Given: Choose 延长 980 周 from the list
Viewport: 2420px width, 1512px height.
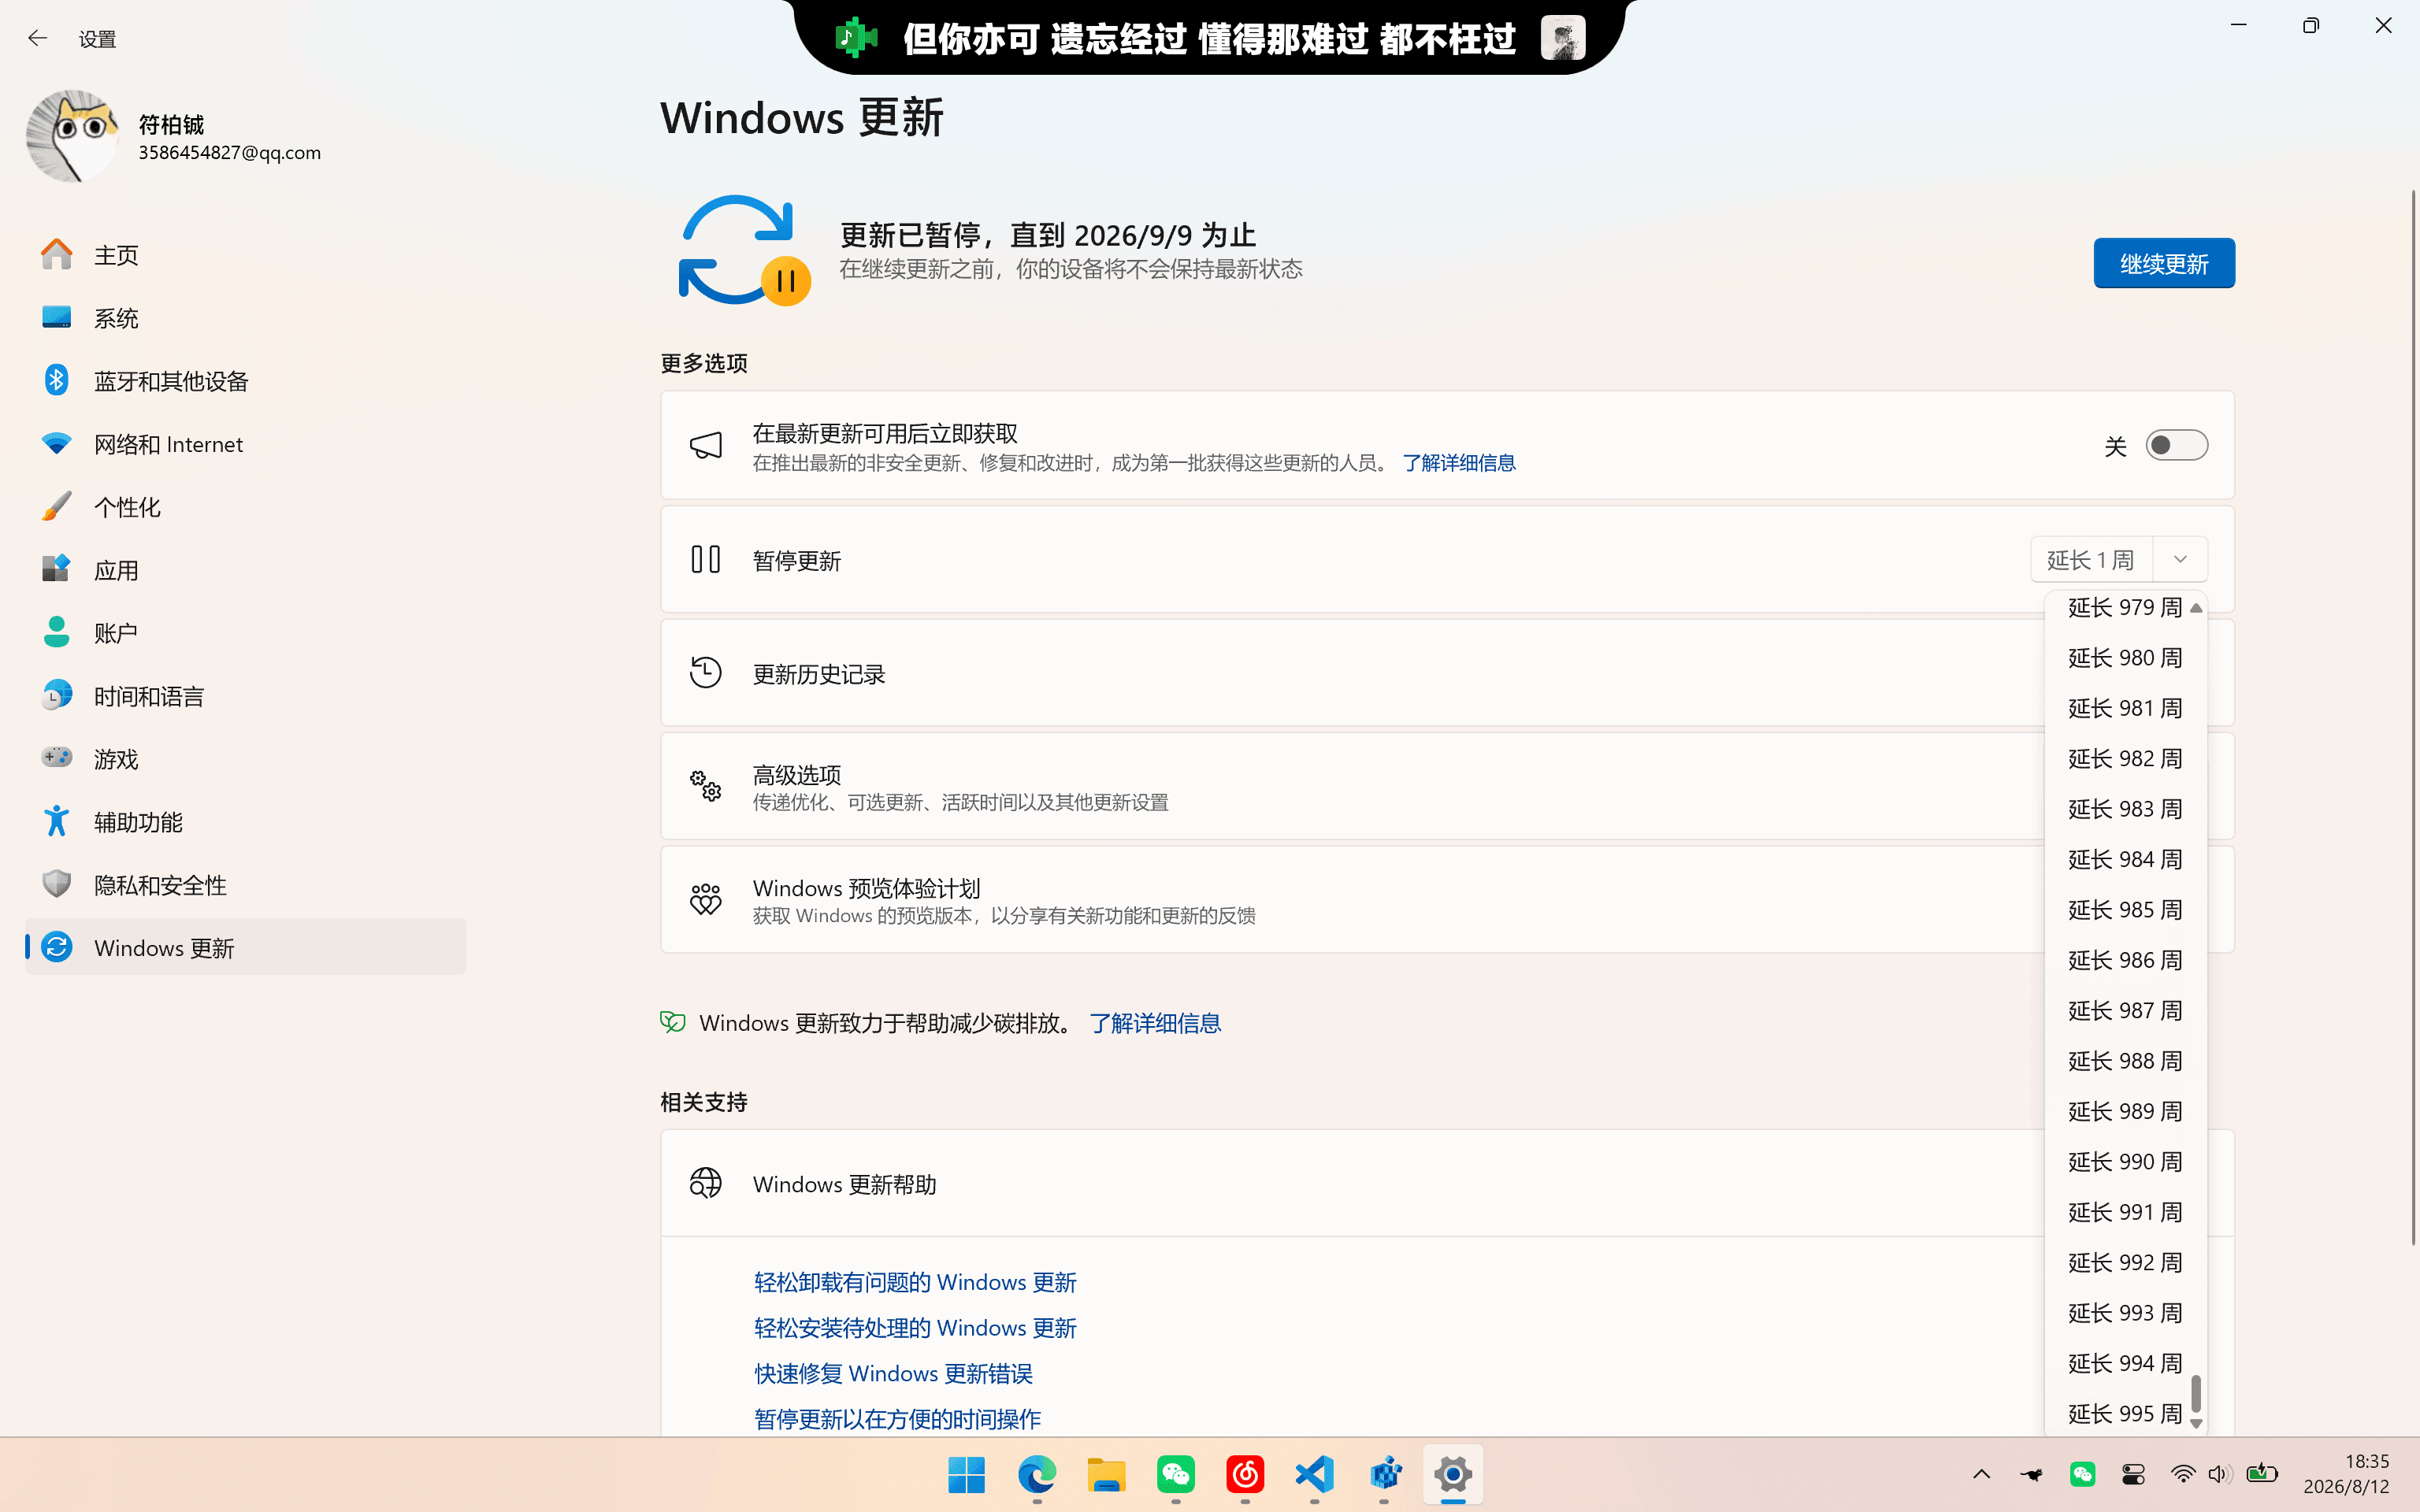Looking at the screenshot, I should [x=2124, y=658].
